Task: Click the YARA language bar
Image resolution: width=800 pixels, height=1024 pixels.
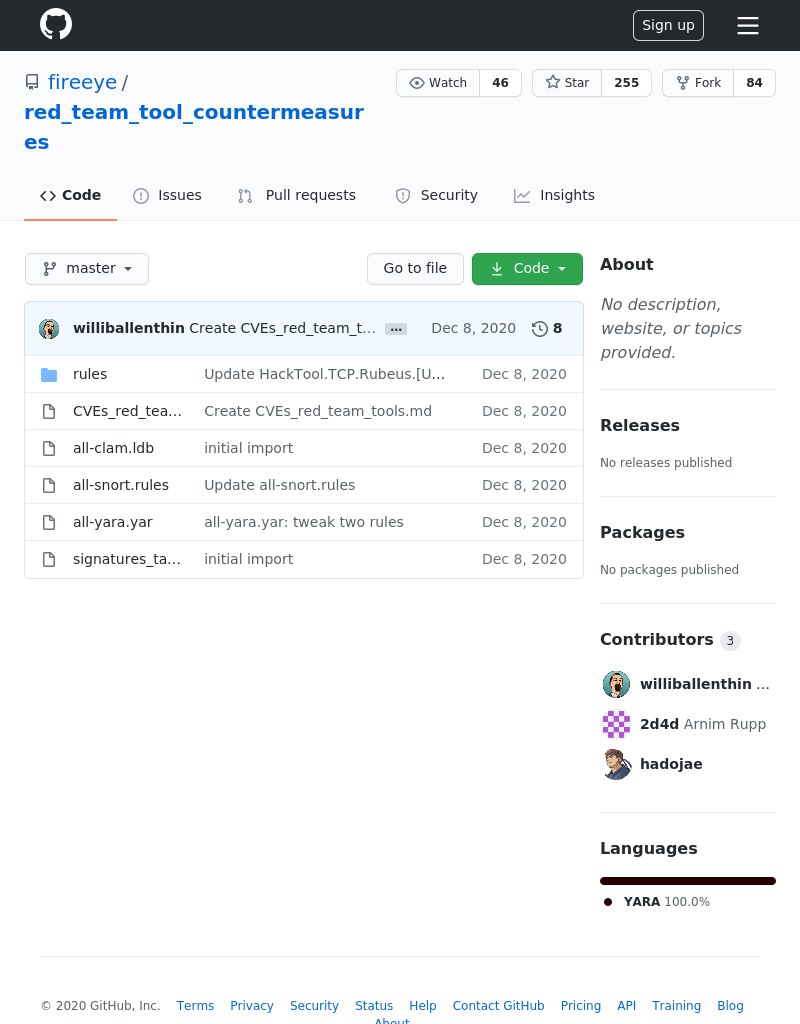Action: tap(688, 882)
